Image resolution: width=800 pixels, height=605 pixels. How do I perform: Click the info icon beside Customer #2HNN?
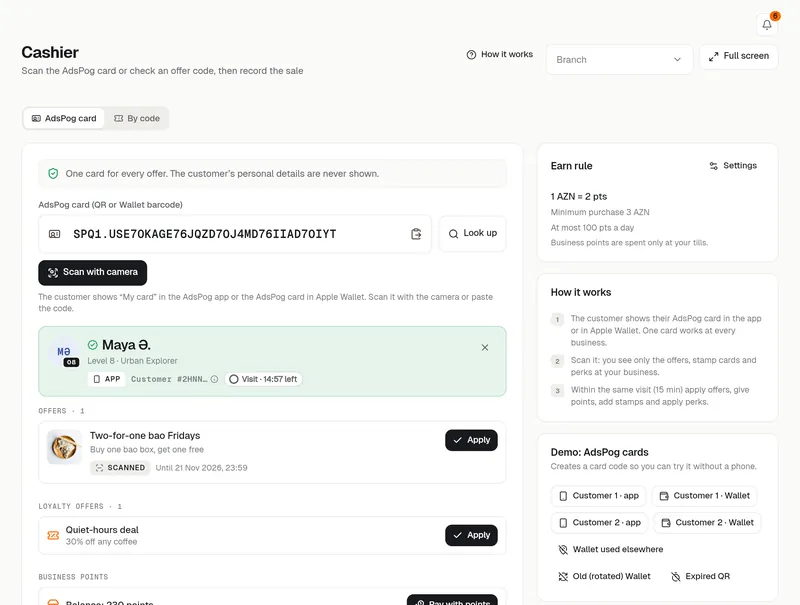coord(214,379)
